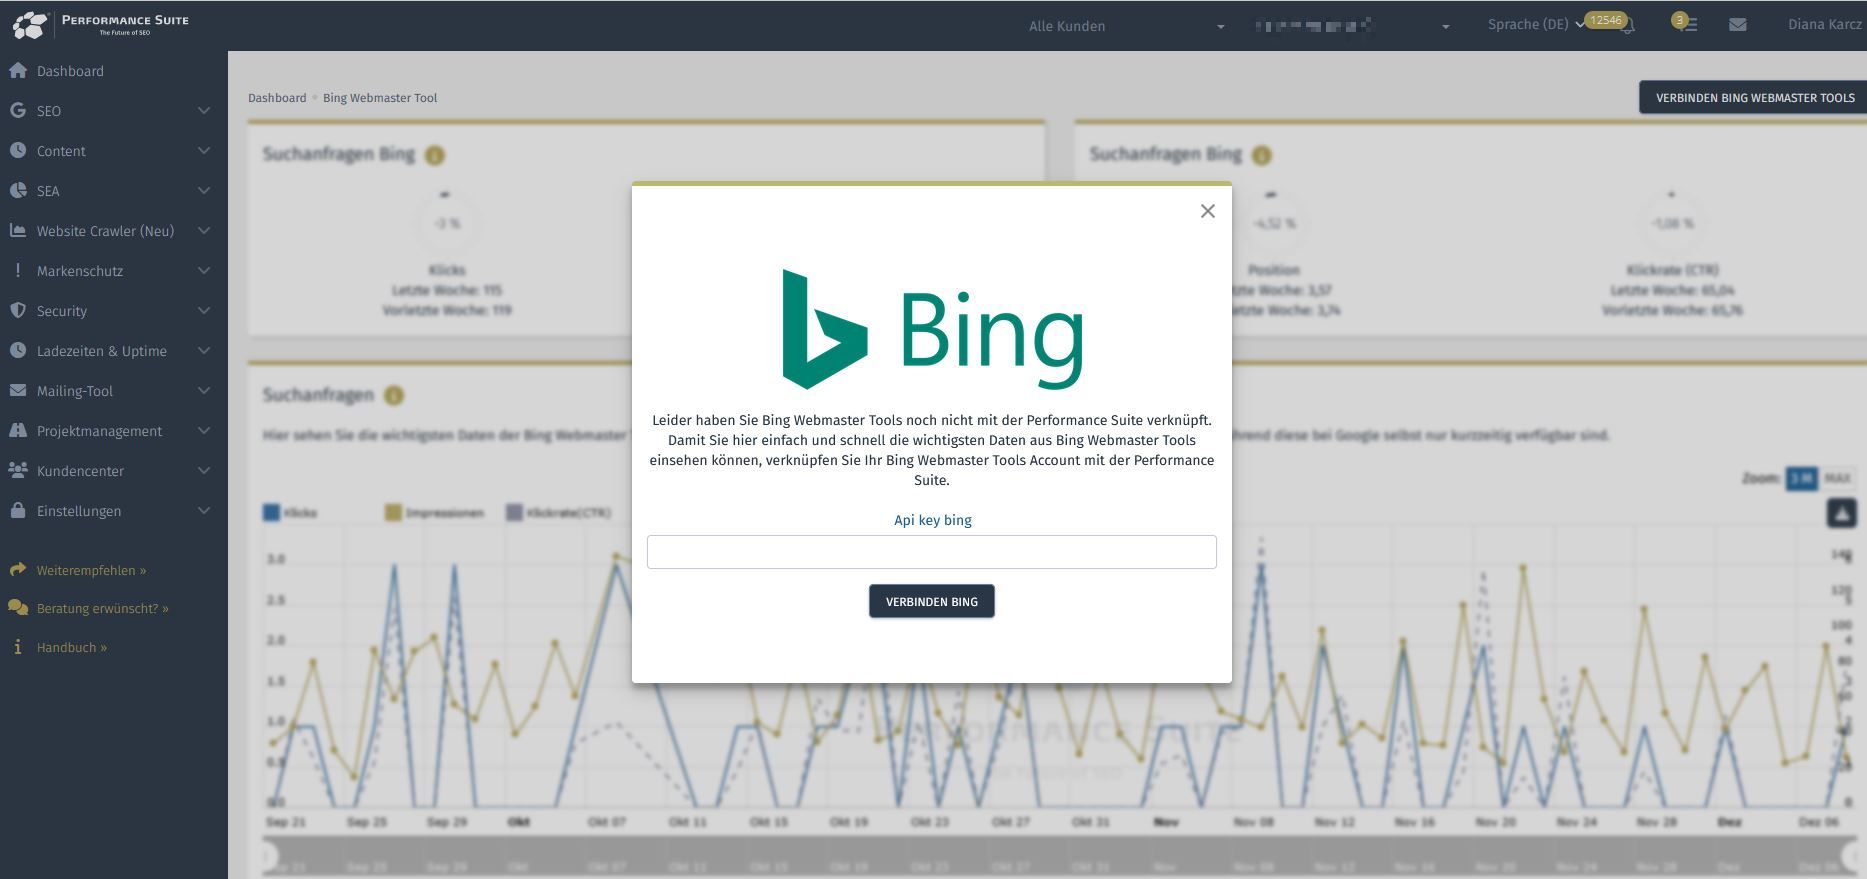Screen dimensions: 1867x879
Task: Expand the SEA menu chevron
Action: coord(204,191)
